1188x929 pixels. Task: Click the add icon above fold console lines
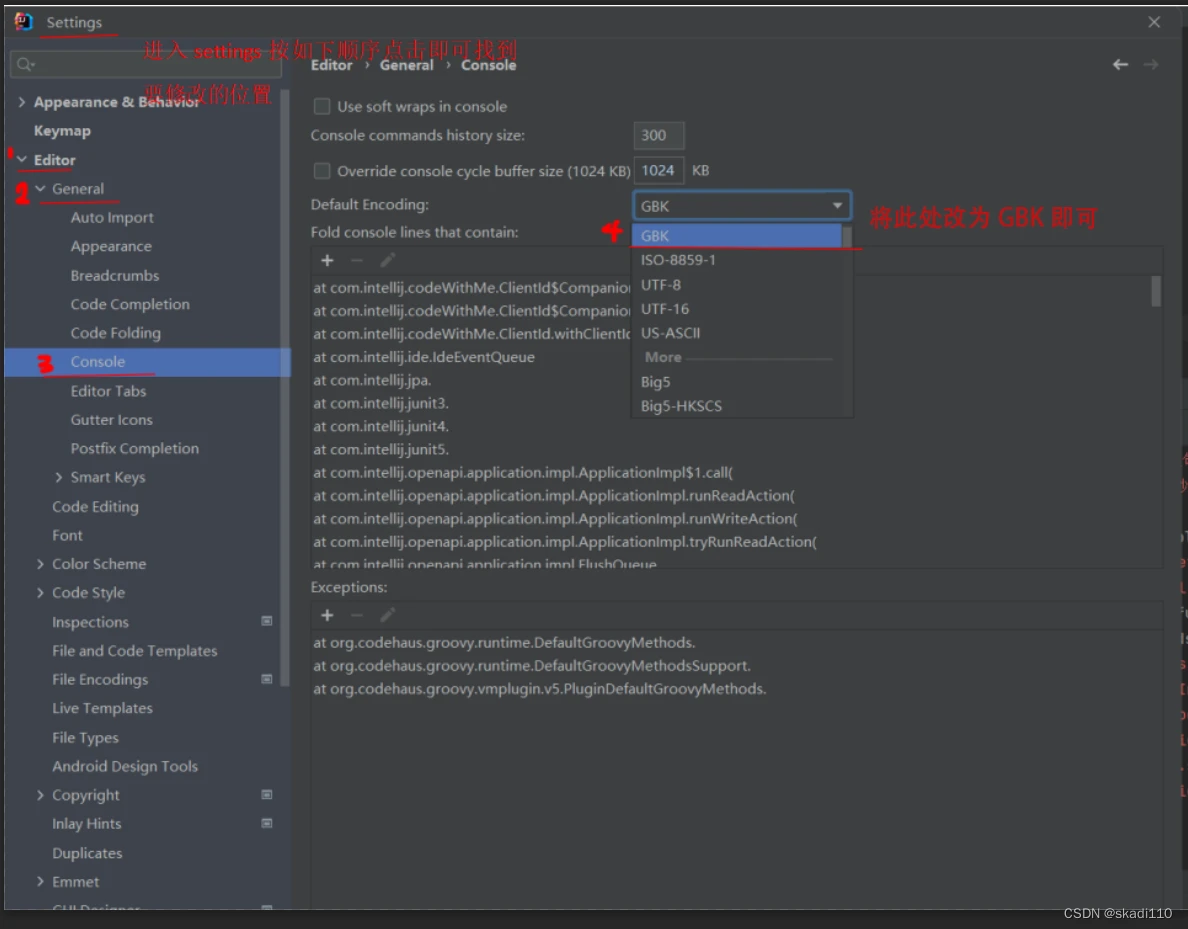coord(327,261)
